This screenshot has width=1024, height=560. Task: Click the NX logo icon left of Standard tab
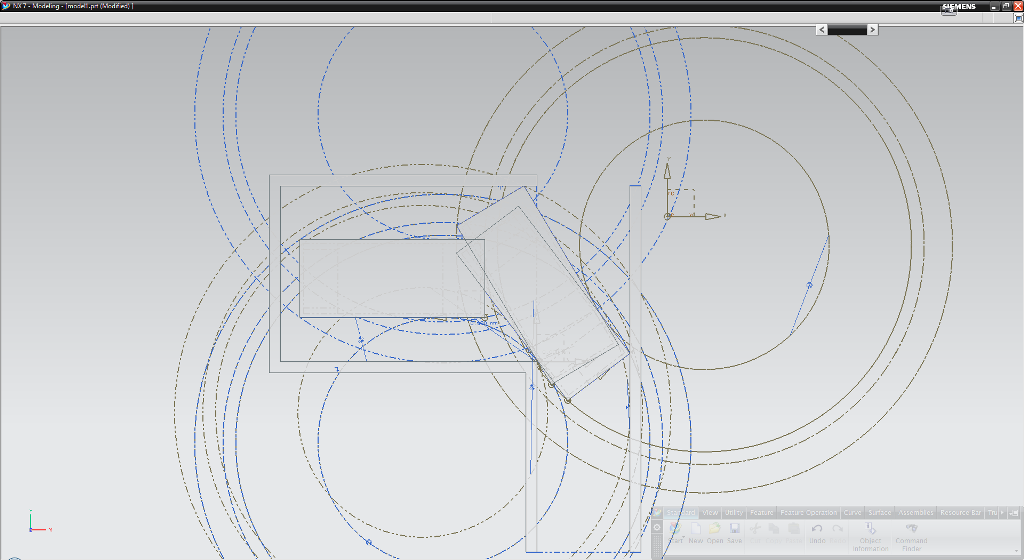point(657,512)
